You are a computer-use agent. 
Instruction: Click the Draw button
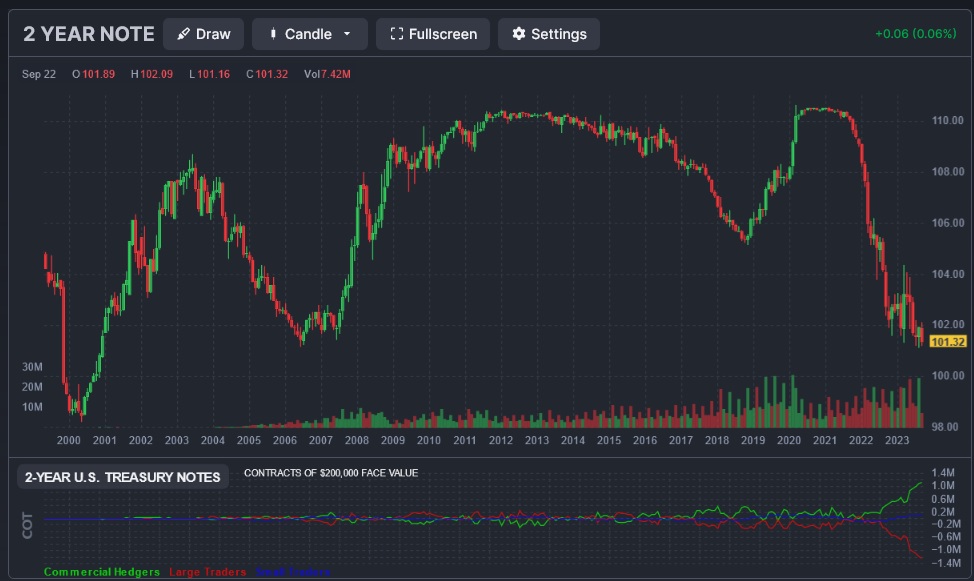coord(203,34)
